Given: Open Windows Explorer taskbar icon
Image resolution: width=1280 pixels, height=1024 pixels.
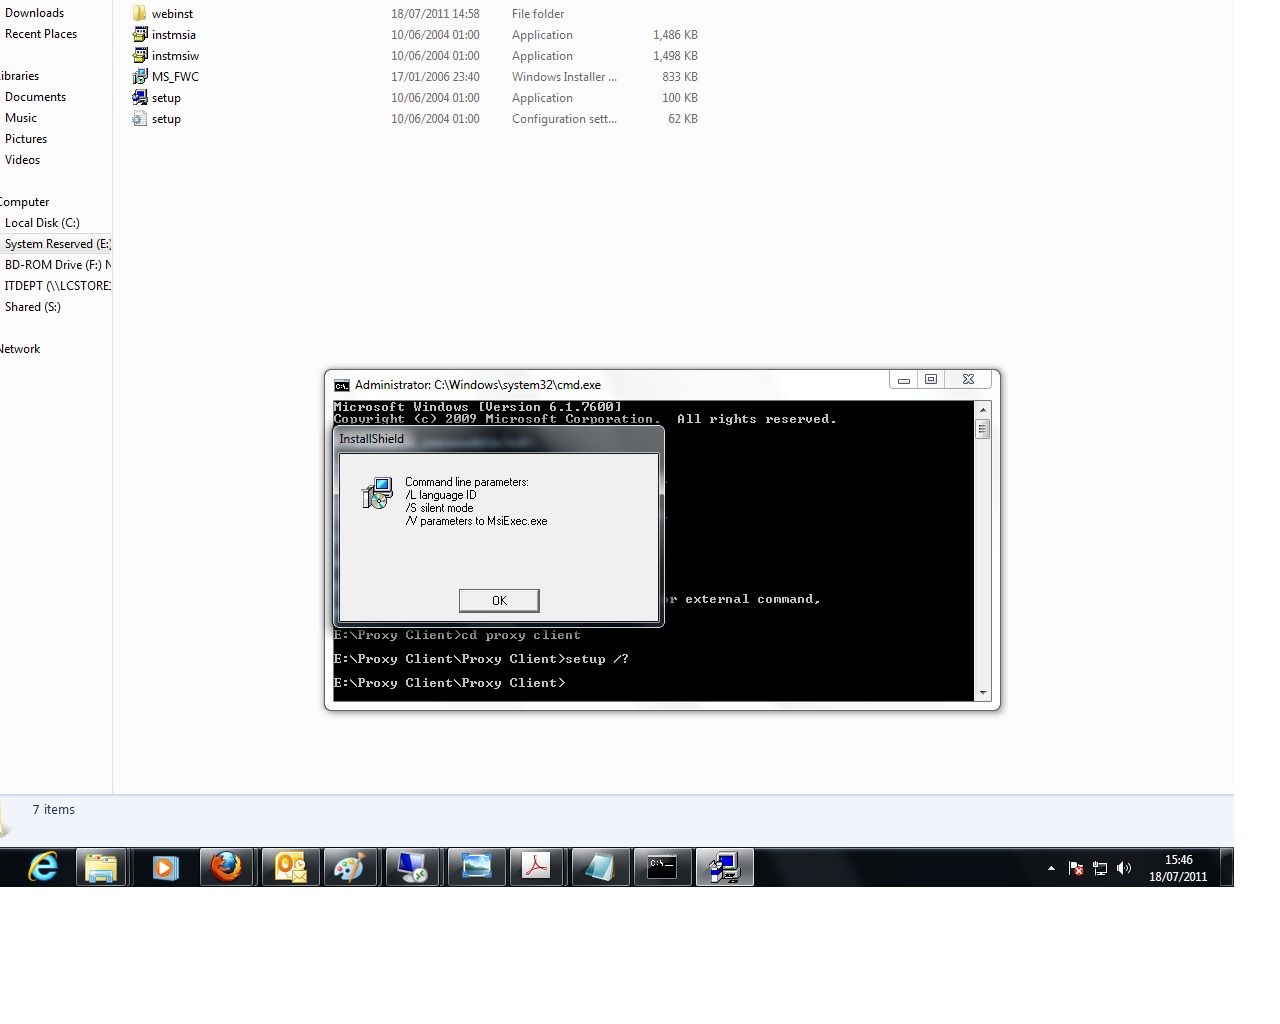Looking at the screenshot, I should tap(101, 867).
